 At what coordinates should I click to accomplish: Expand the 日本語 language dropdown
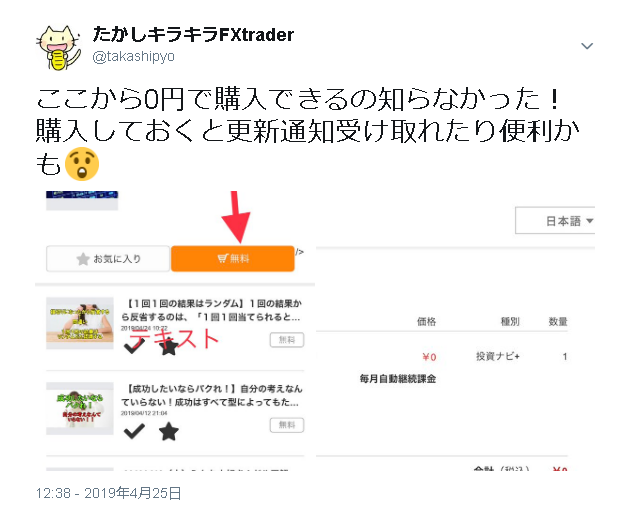(x=555, y=220)
